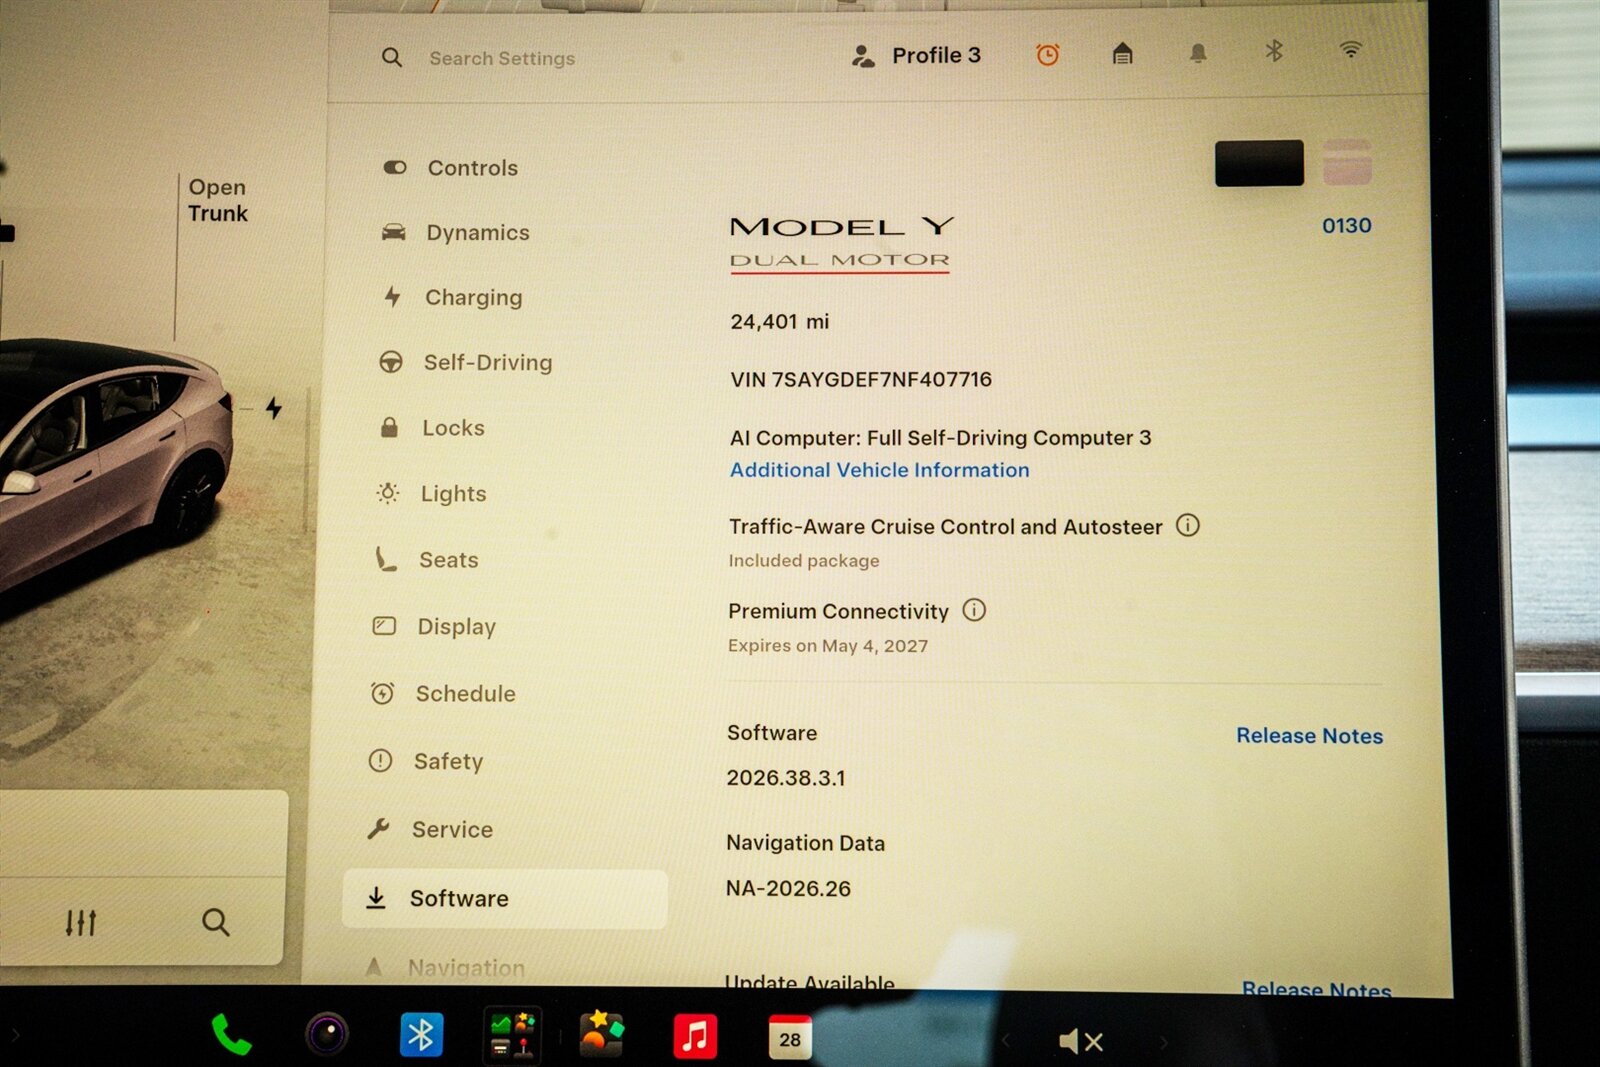Select the Software tab in sidebar

tap(505, 898)
